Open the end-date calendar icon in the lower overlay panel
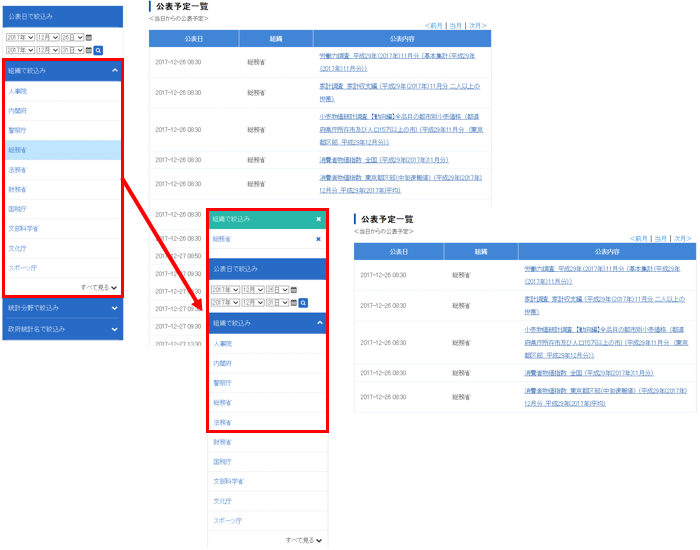The image size is (700, 550). pyautogui.click(x=294, y=302)
